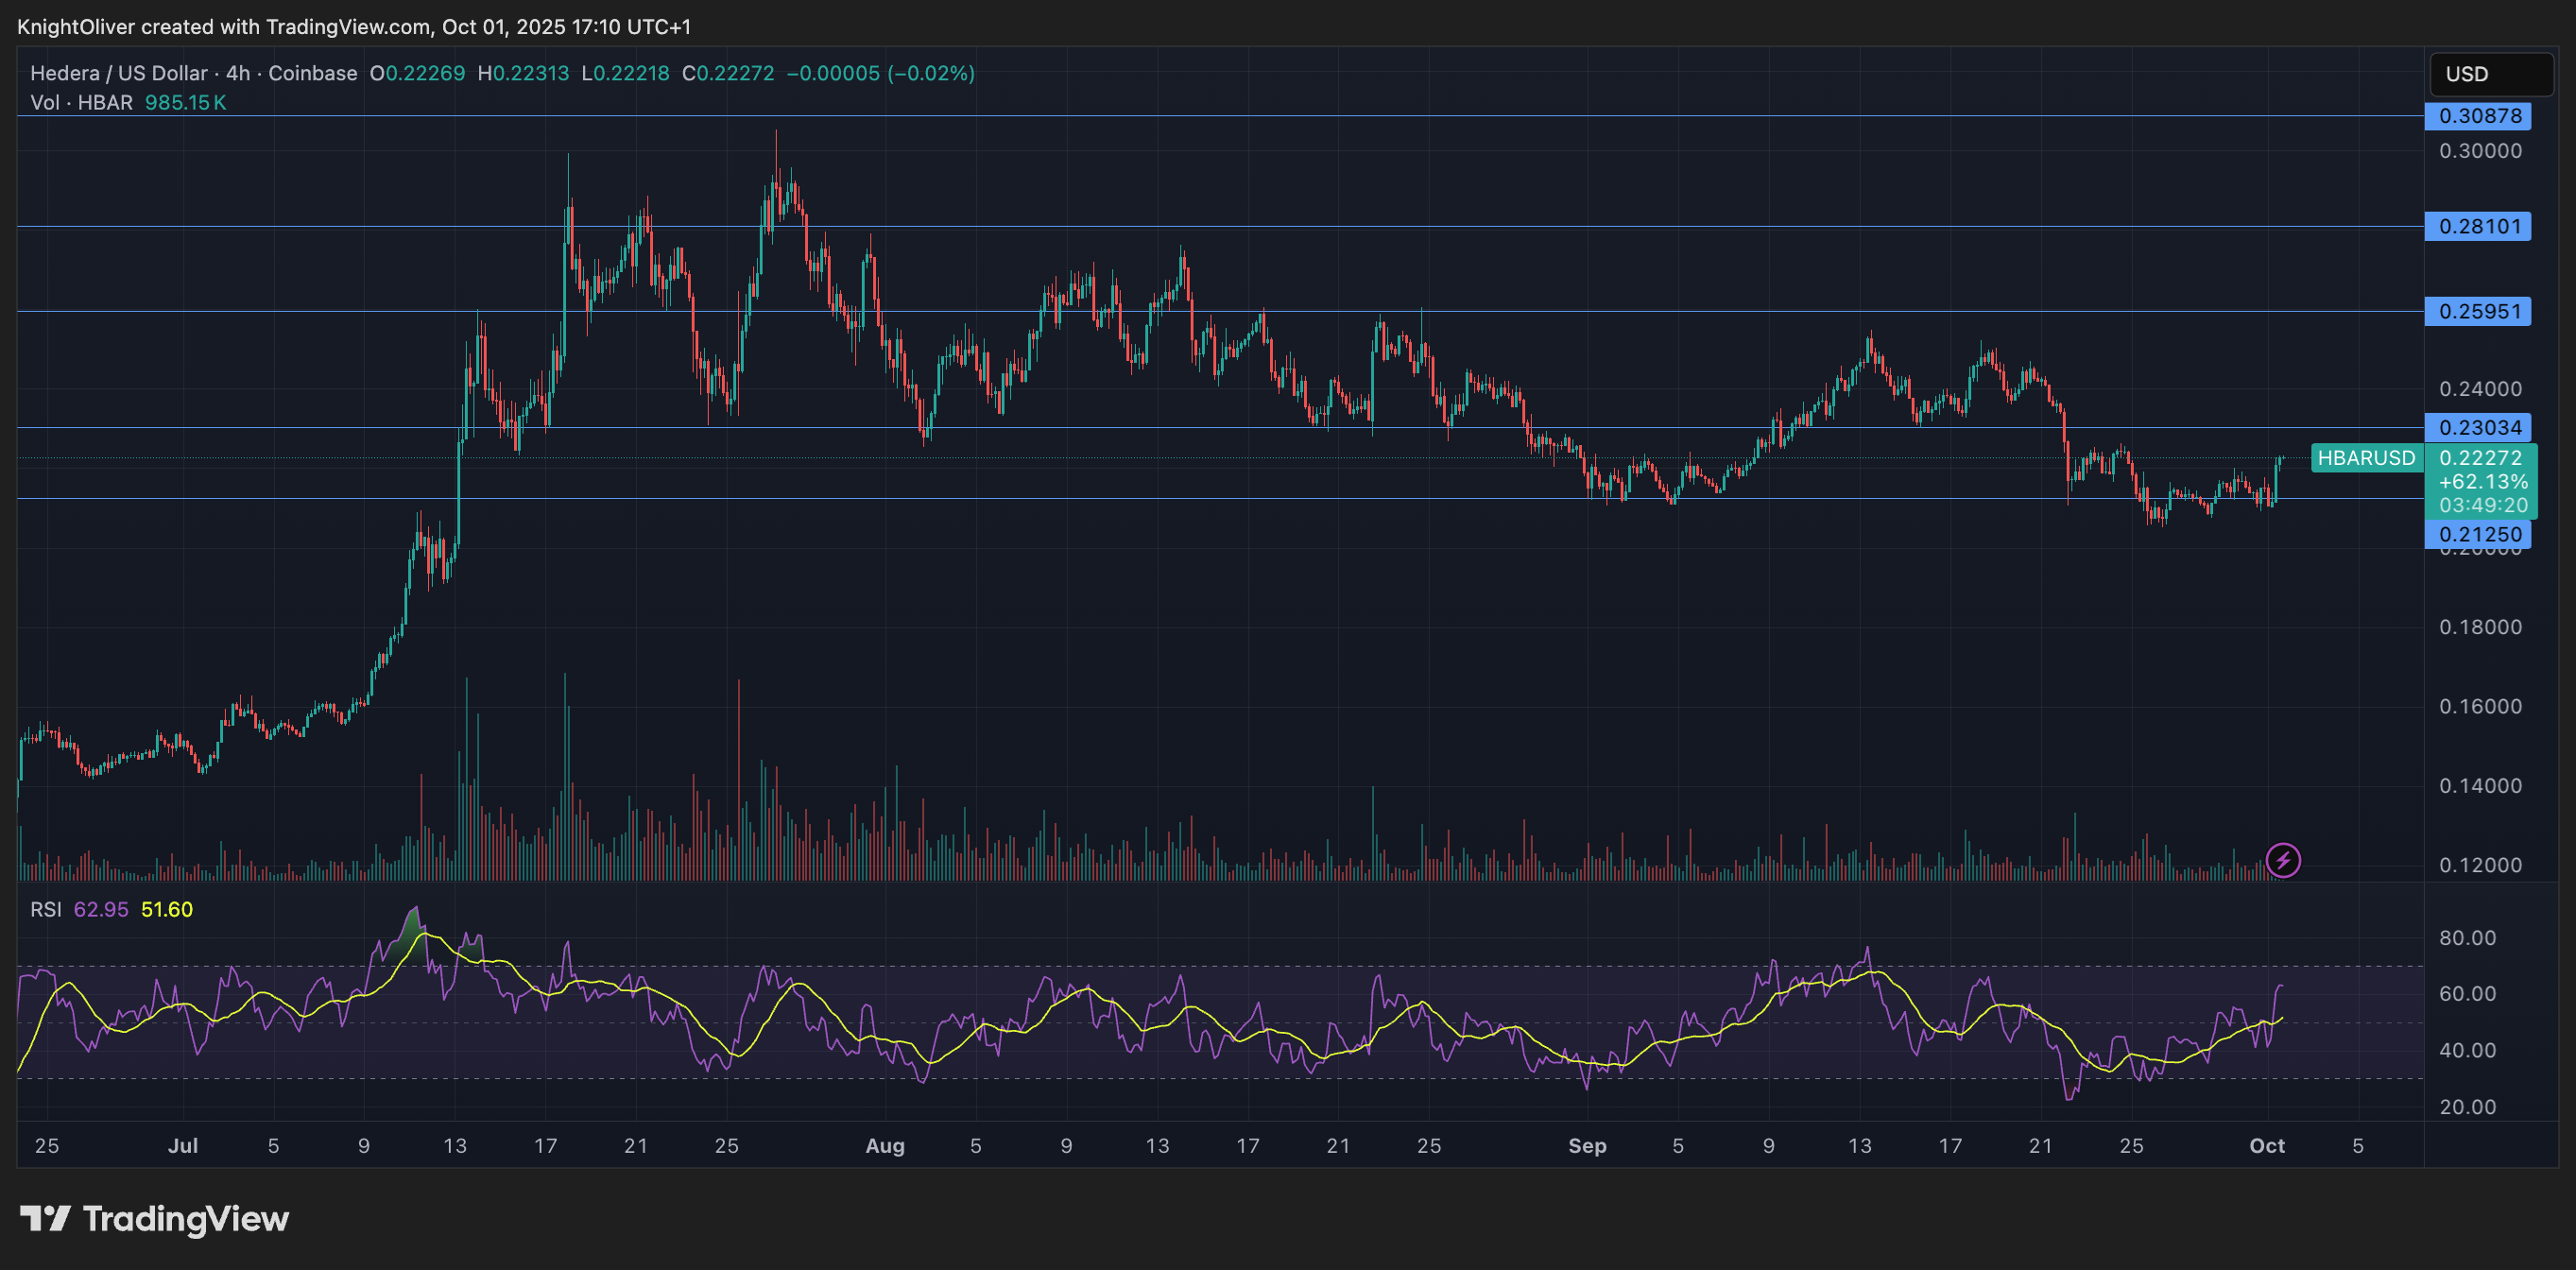Click the yellow RSI smoothing line value 51.60
Image resolution: width=2576 pixels, height=1270 pixels.
(167, 909)
